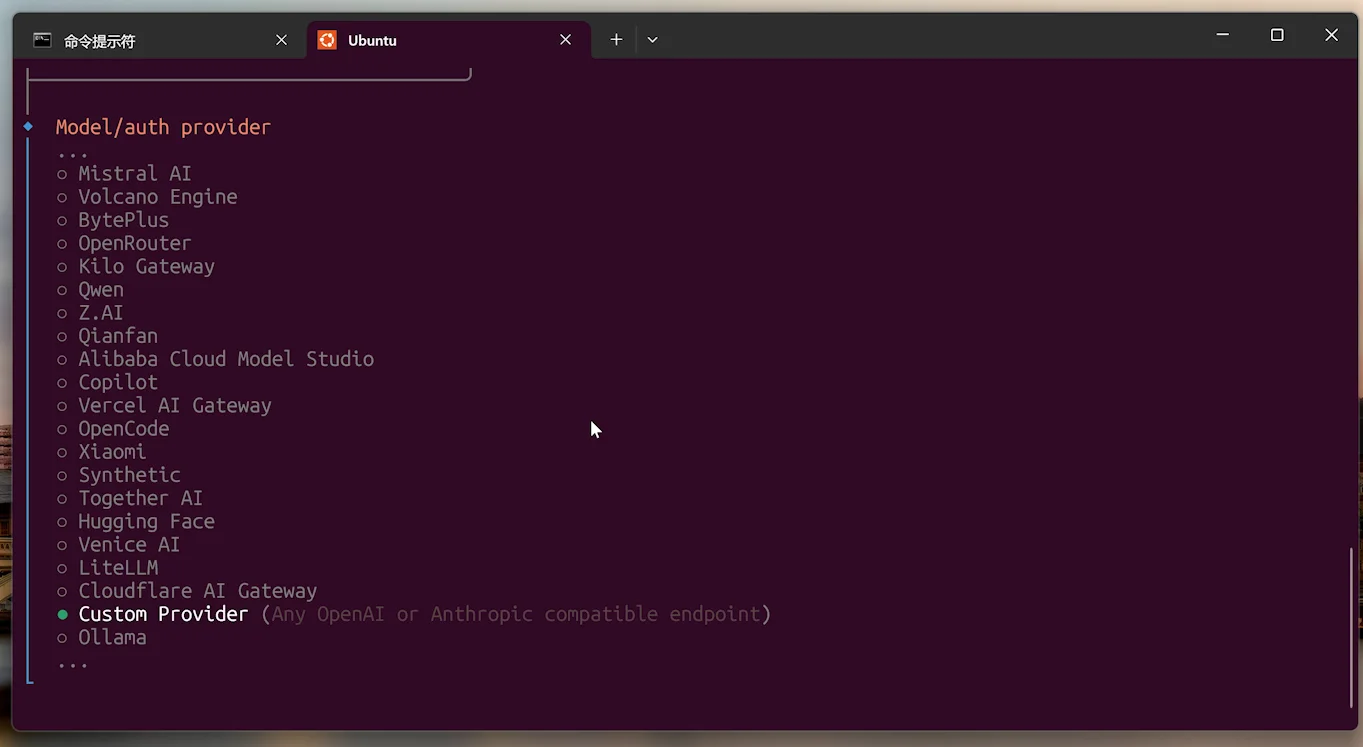1363x747 pixels.
Task: Select the Vercel AI Gateway option
Action: pyautogui.click(x=164, y=405)
